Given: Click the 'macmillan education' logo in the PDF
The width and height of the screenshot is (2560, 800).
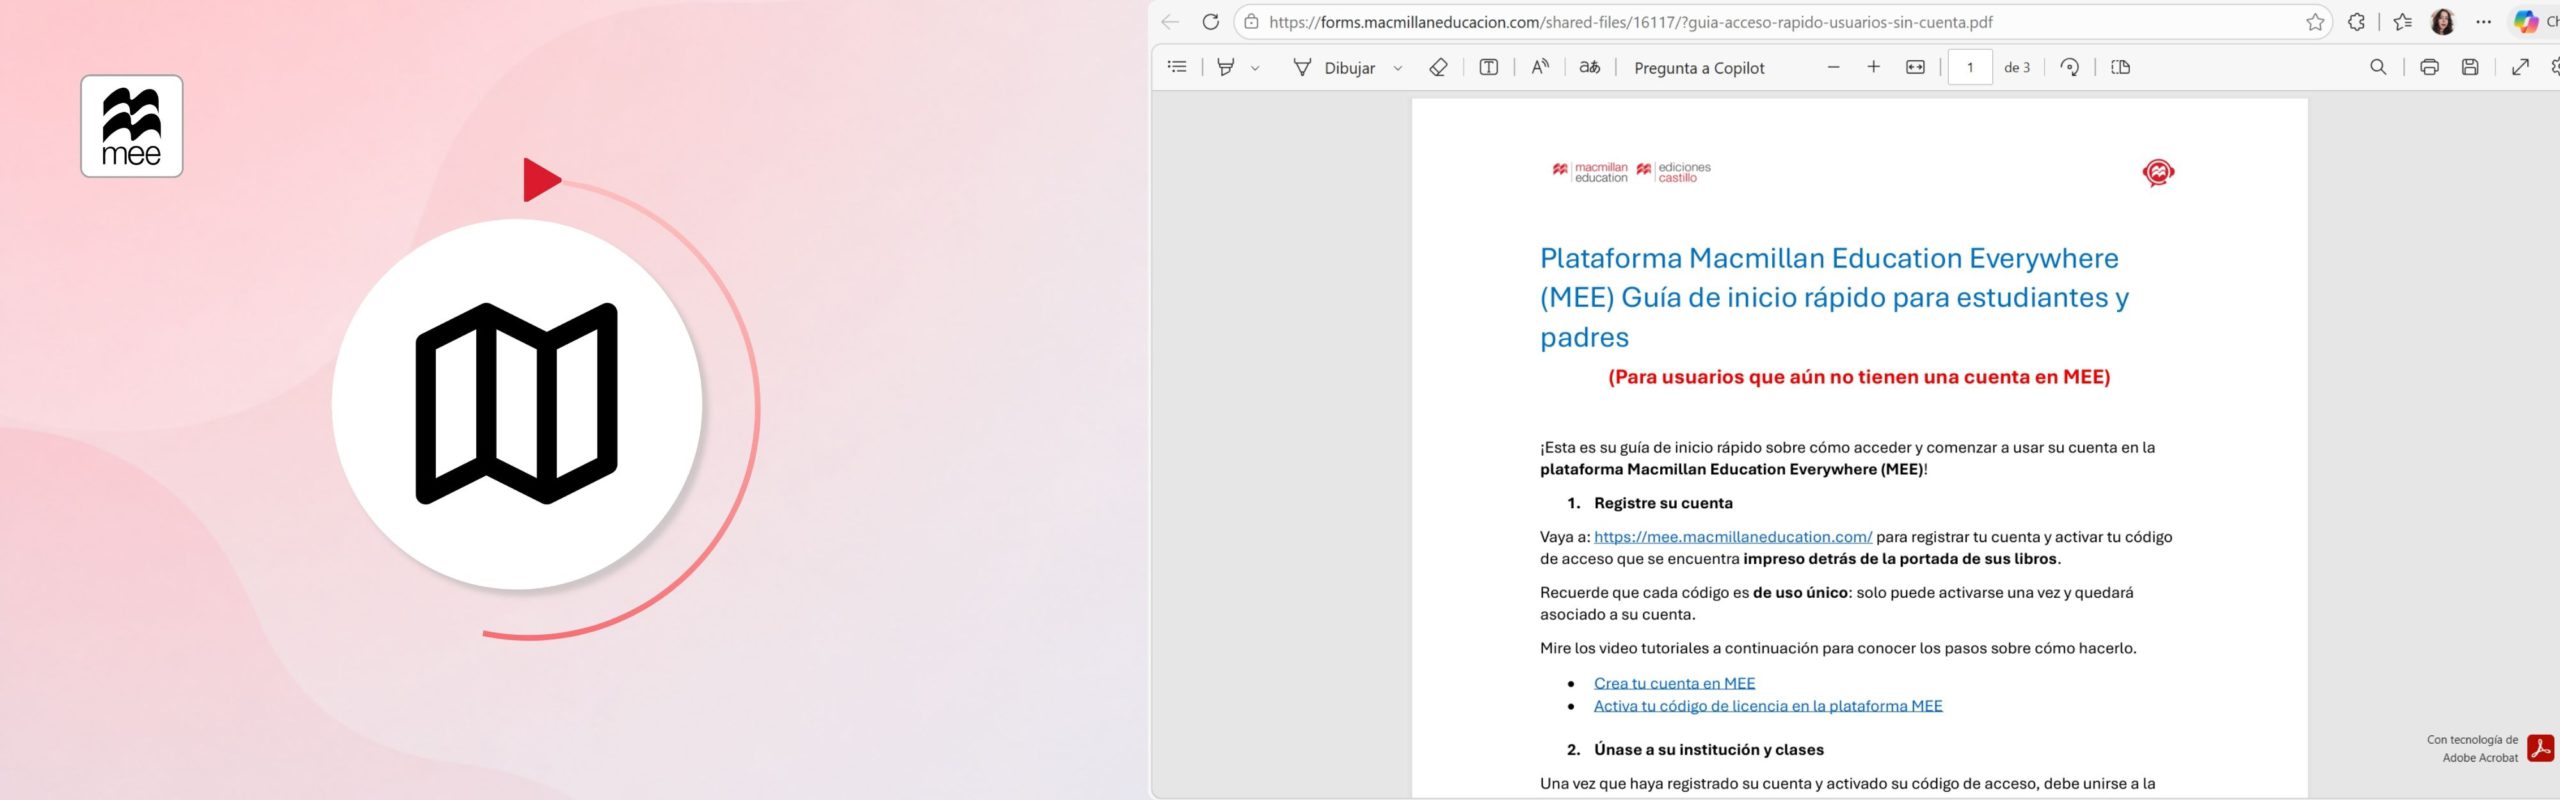Looking at the screenshot, I should pyautogui.click(x=1590, y=172).
